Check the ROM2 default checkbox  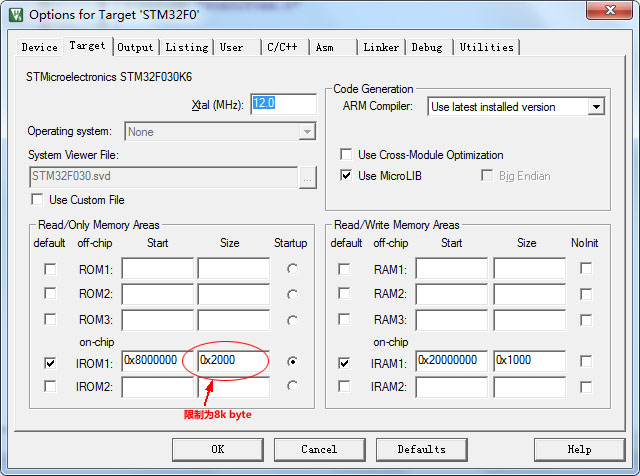[50, 294]
